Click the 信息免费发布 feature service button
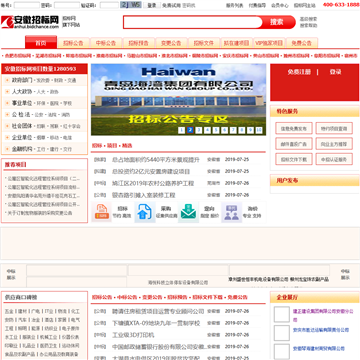This screenshot has width=360, height=360. 294,128
